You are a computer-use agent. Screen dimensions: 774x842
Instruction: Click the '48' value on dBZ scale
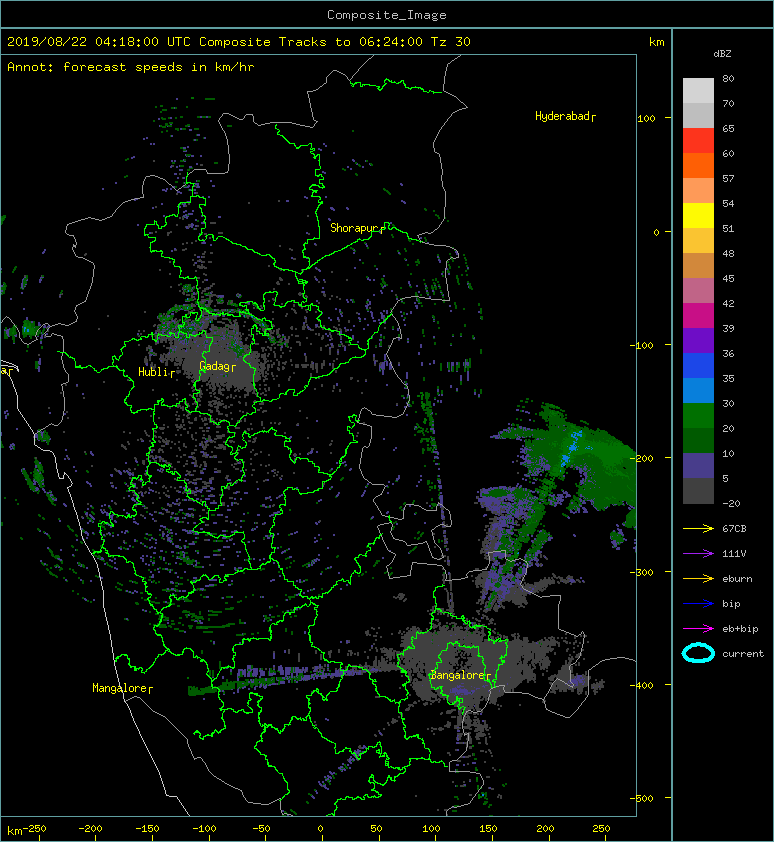[x=728, y=253]
